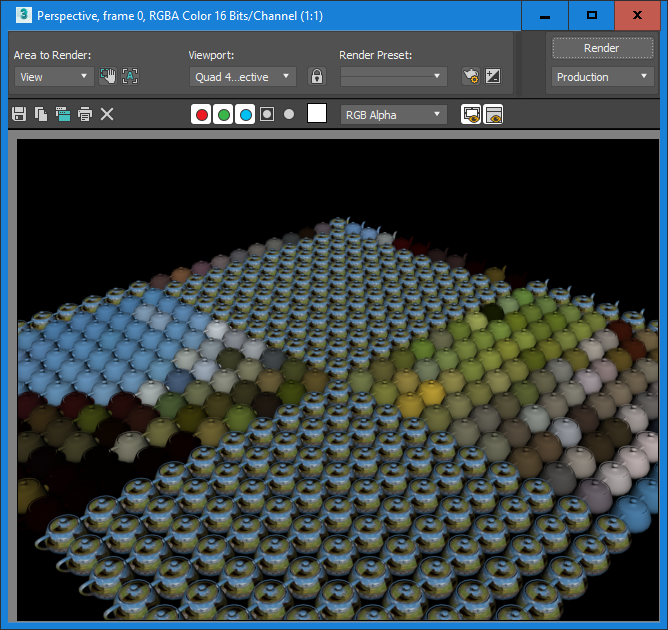Open the RGB Alpha channel dropdown
Screen dimensions: 668x630
[x=394, y=115]
